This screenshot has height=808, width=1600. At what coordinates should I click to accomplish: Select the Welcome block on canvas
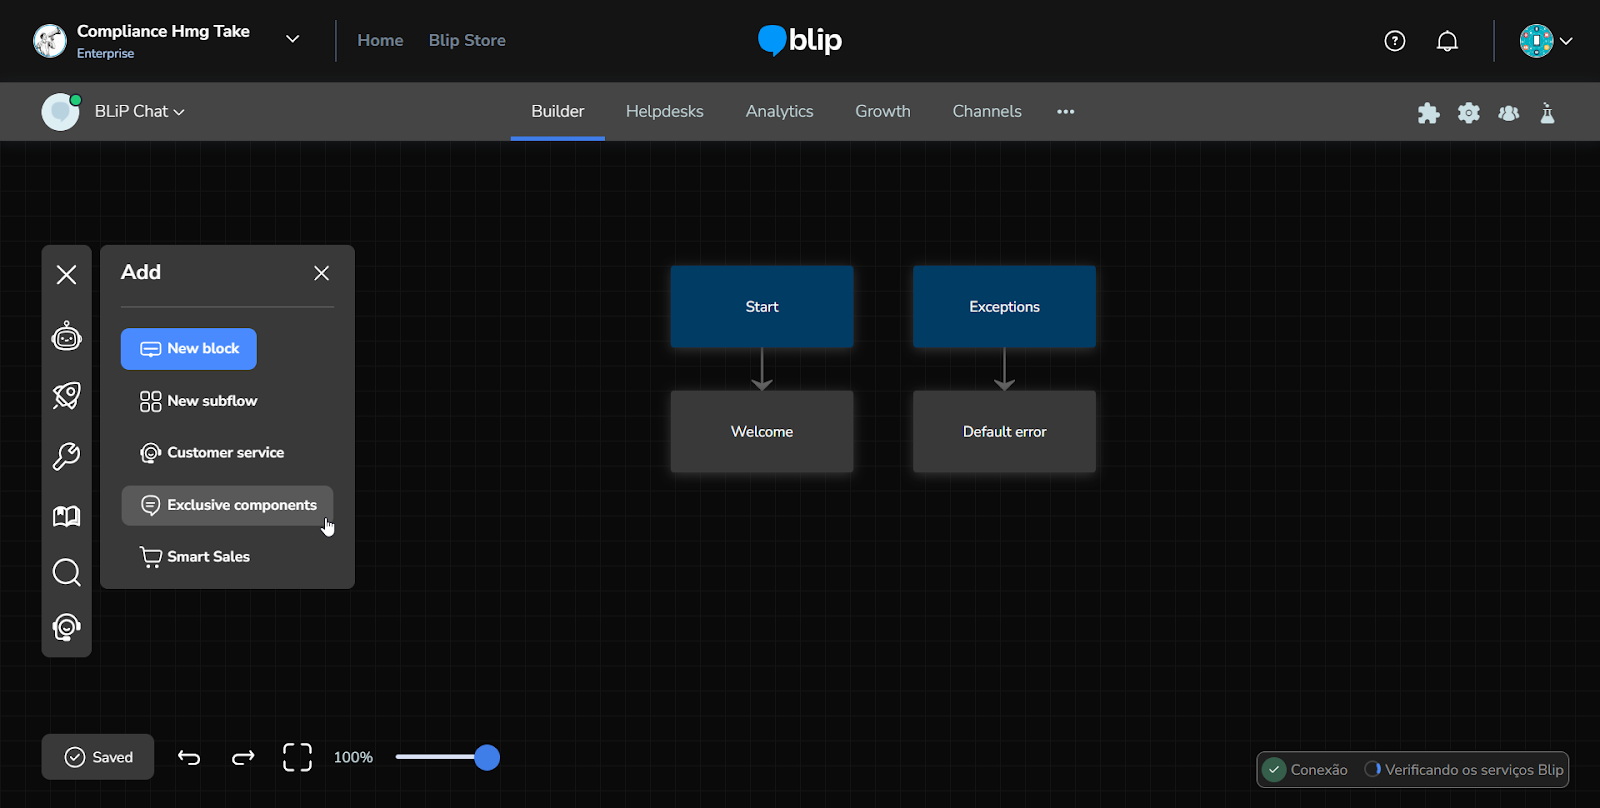pos(762,432)
